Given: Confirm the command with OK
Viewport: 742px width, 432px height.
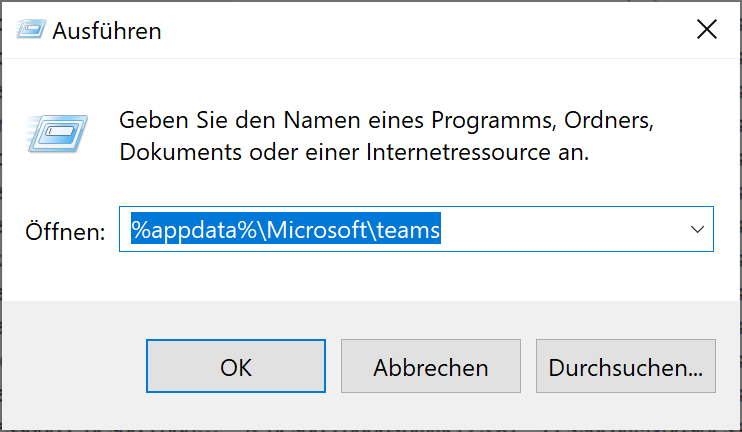Looking at the screenshot, I should [236, 367].
